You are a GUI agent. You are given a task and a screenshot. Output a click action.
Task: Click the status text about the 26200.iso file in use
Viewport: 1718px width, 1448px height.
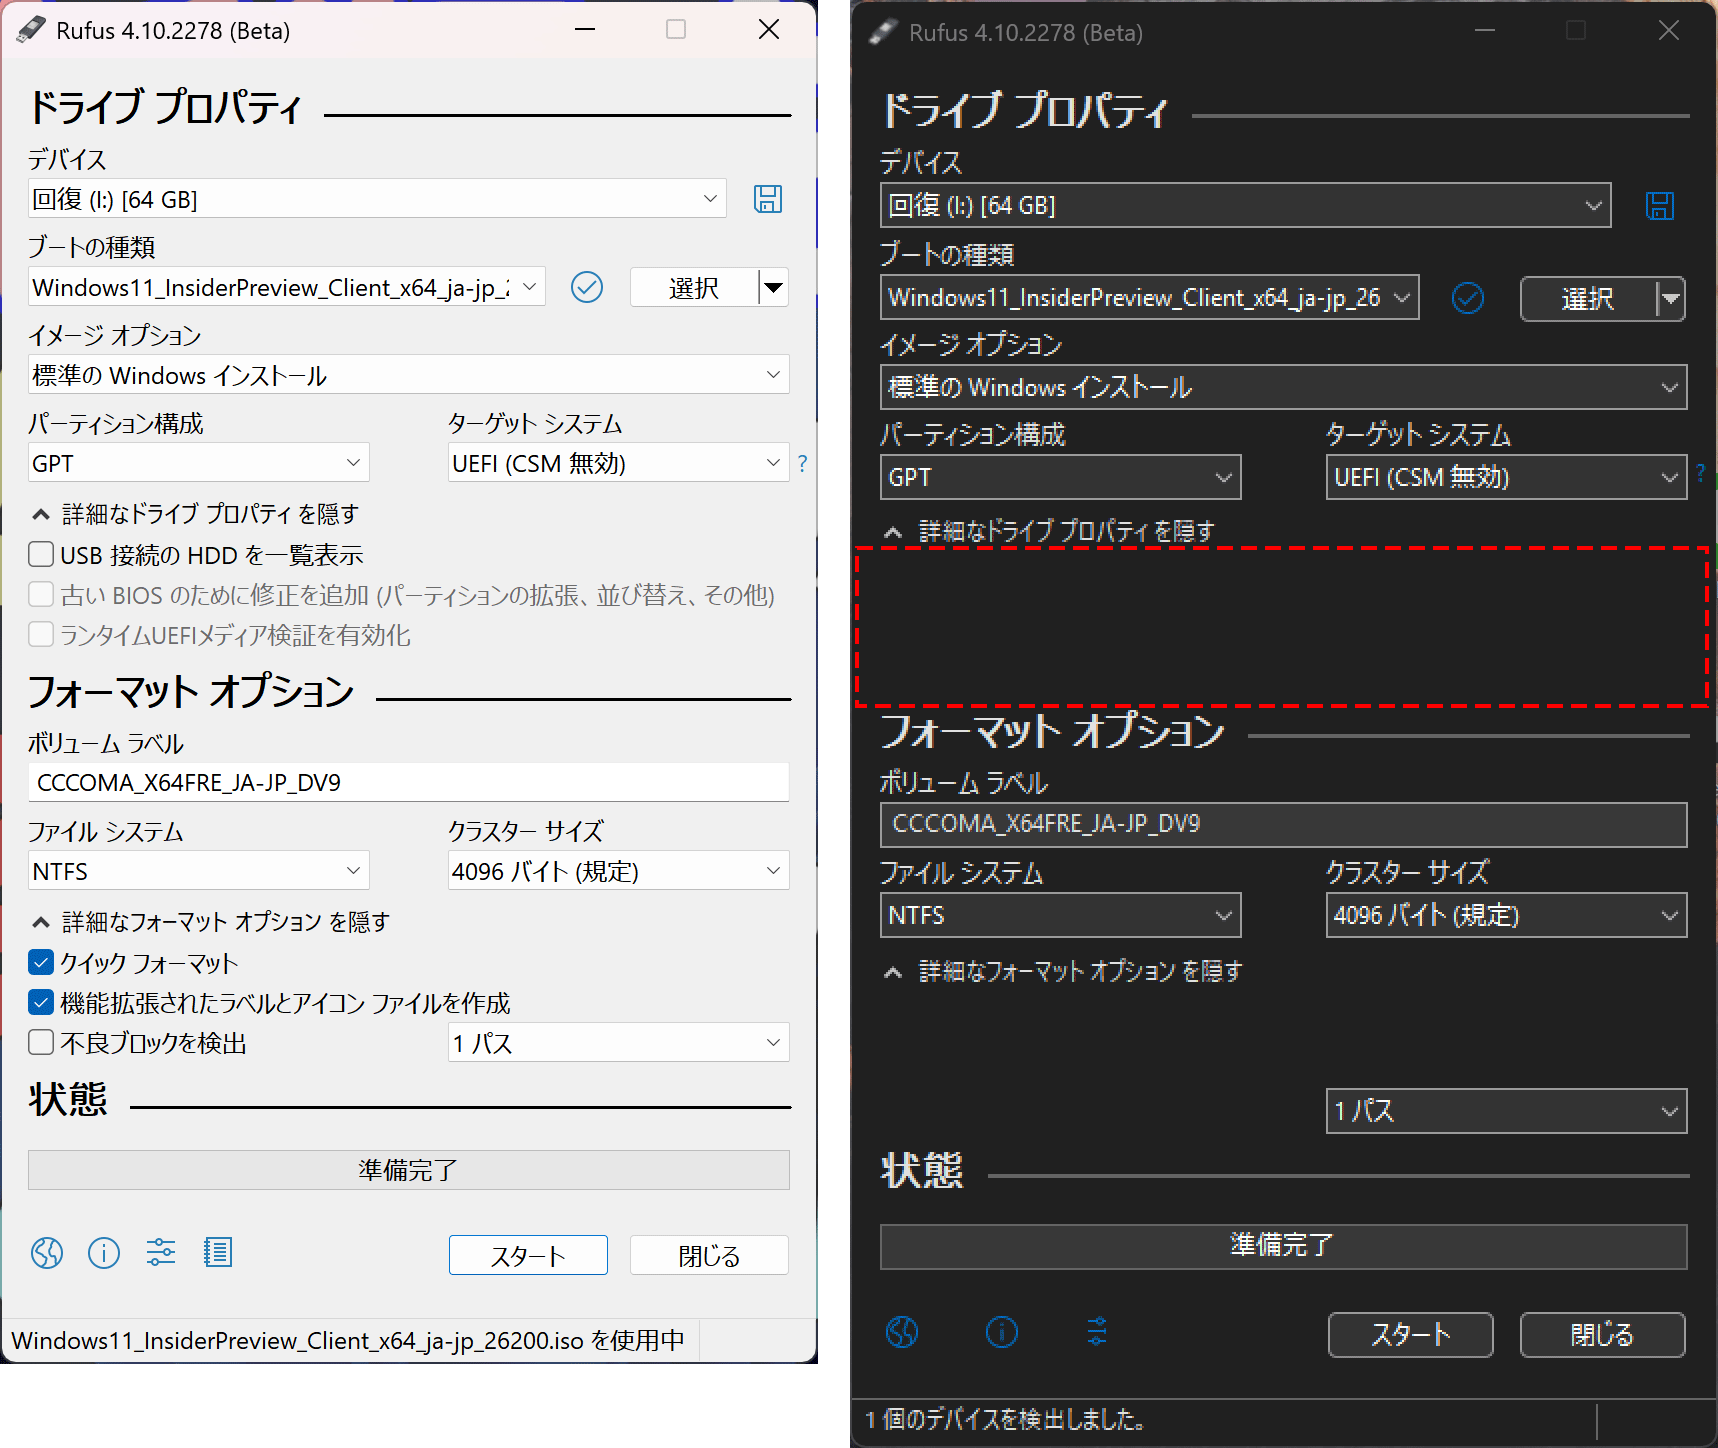pyautogui.click(x=348, y=1341)
